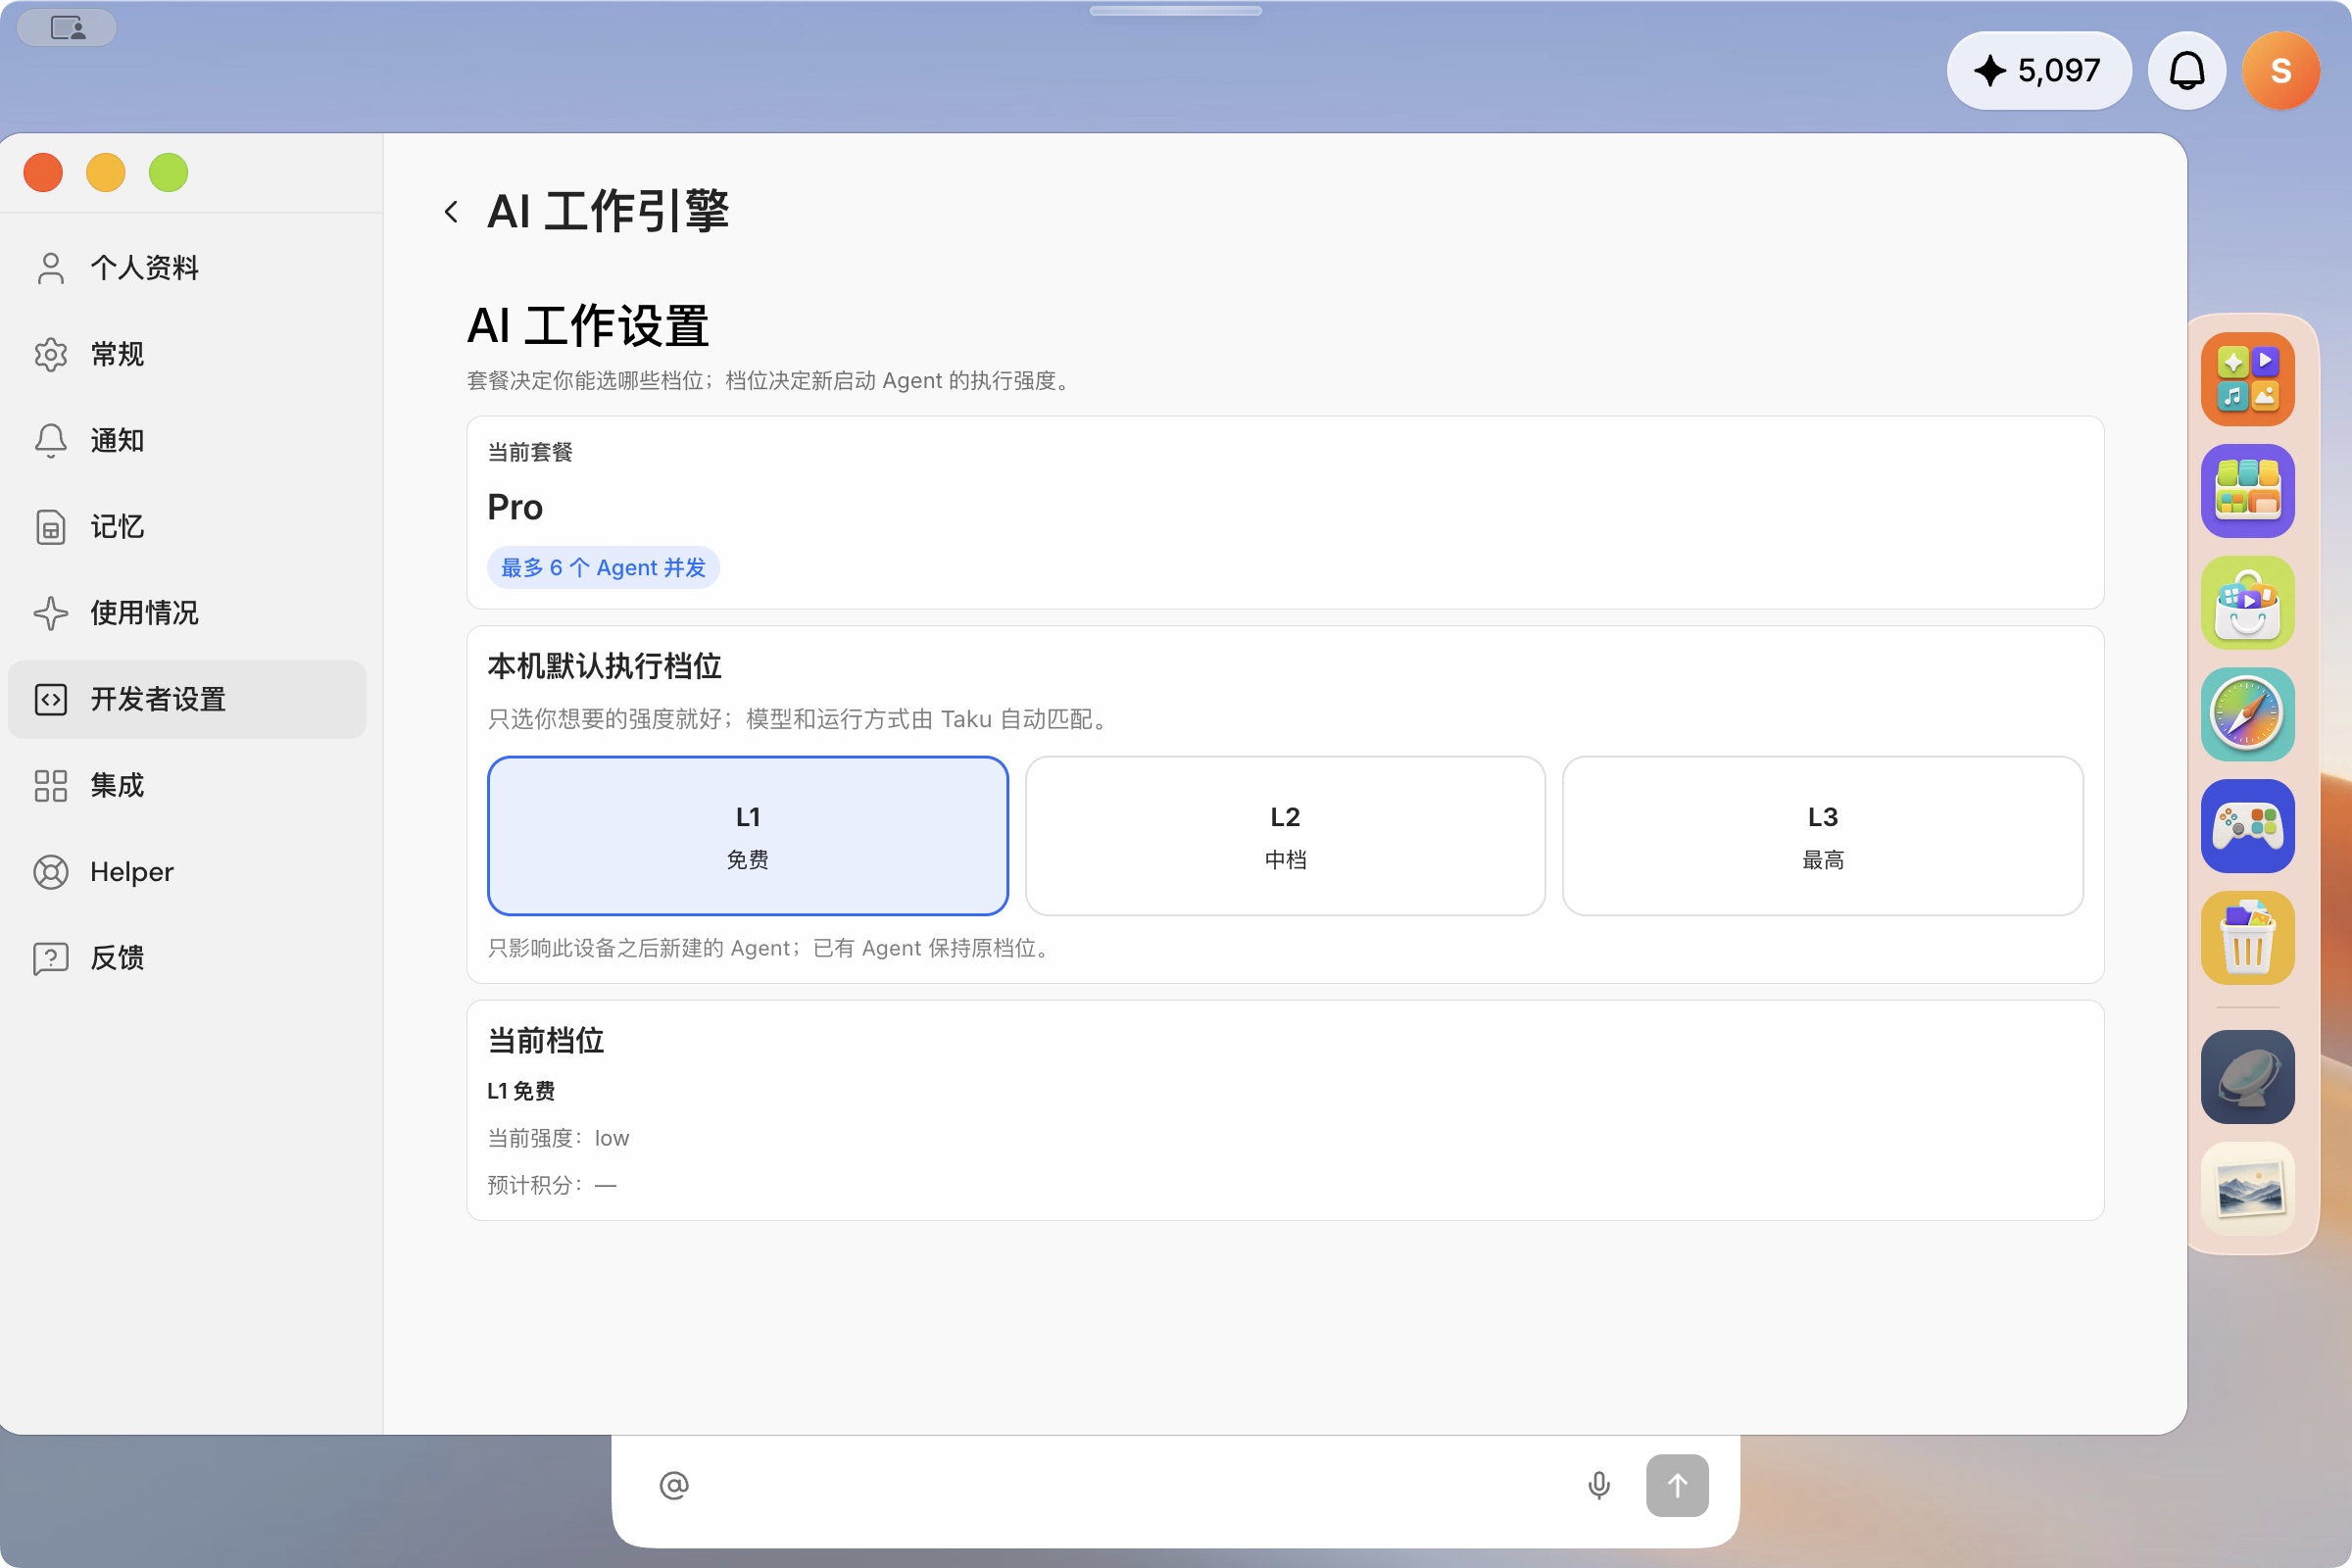Click the Pro plan name text
The width and height of the screenshot is (2352, 1568).
point(515,508)
